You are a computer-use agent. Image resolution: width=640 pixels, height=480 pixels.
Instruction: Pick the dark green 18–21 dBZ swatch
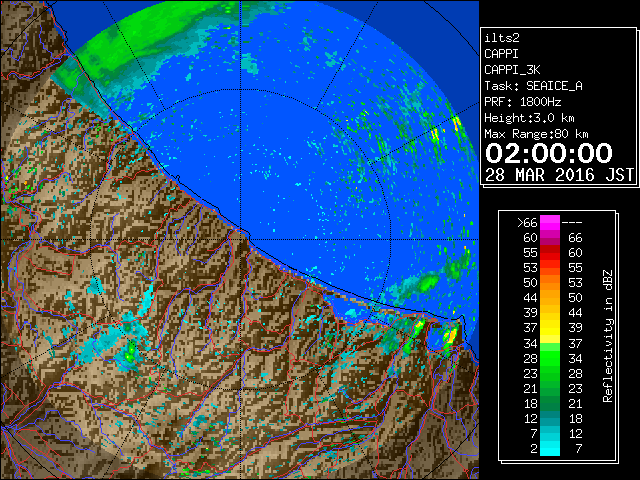tap(550, 403)
